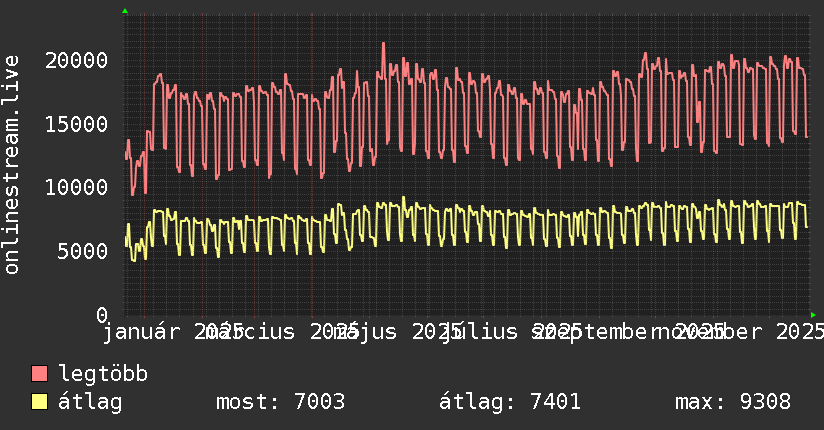Image resolution: width=824 pixels, height=430 pixels.
Task: Click the 10000 y-axis label
Action: (x=77, y=188)
